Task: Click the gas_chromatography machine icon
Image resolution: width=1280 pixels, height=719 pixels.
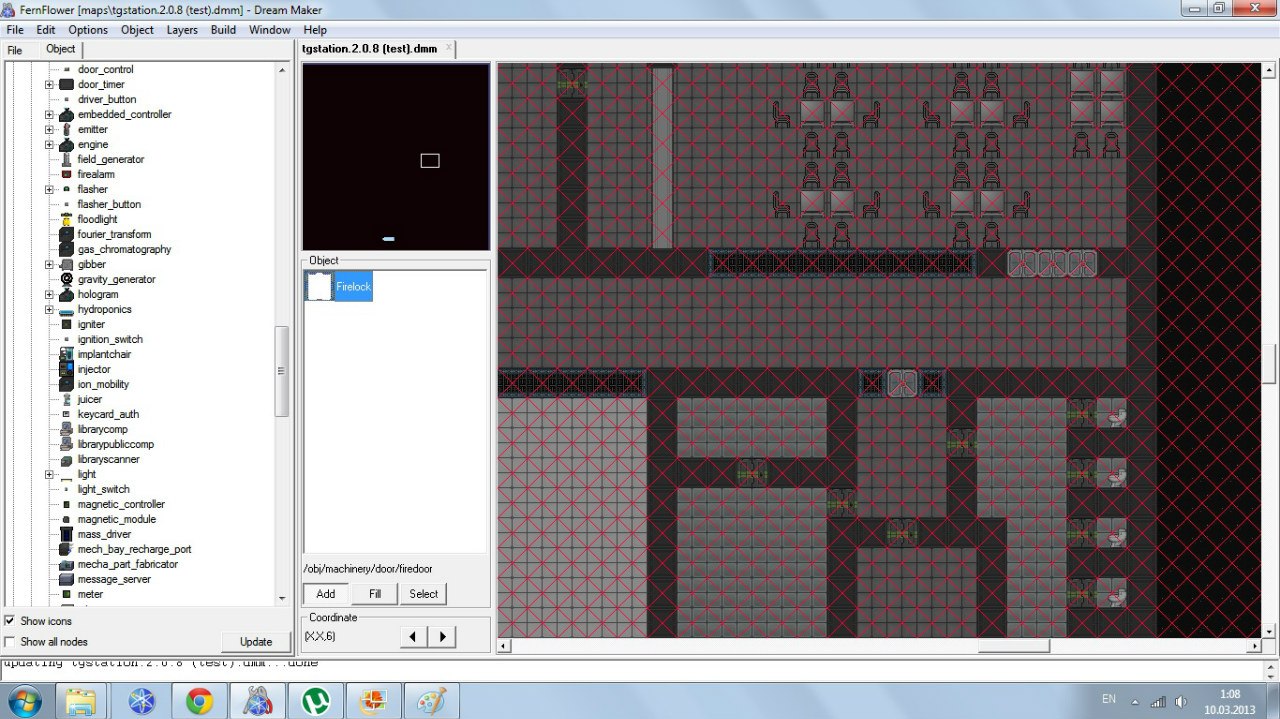Action: pos(67,249)
